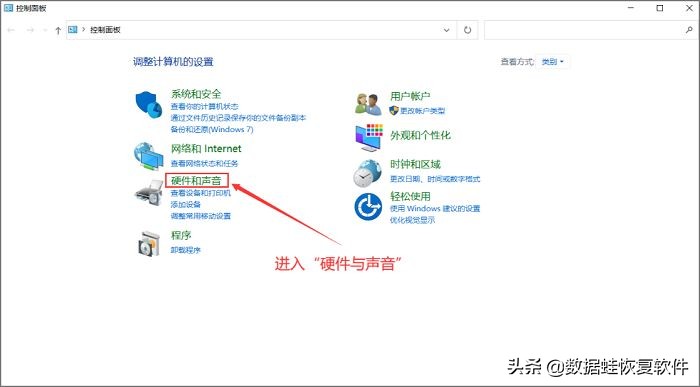
Task: Click 卸载程序 link
Action: 186,250
